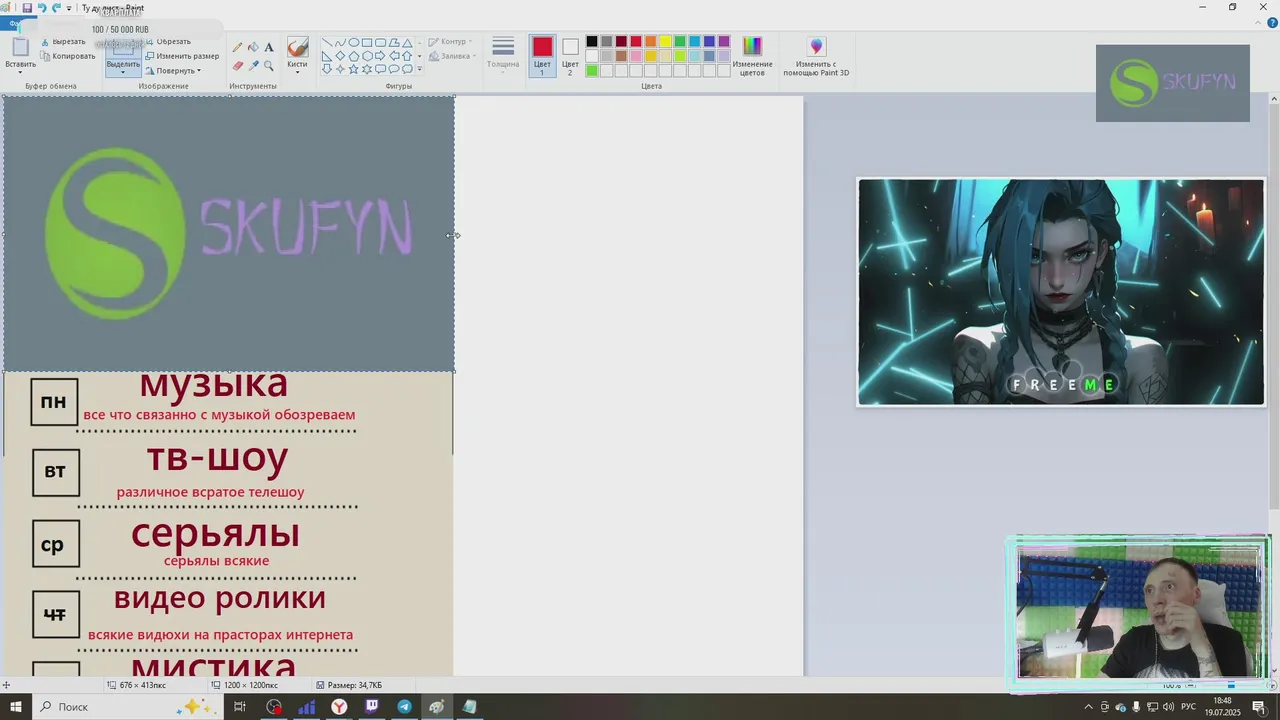Expand the shapes gallery list
Image resolution: width=1280 pixels, height=720 pixels.
coord(419,69)
